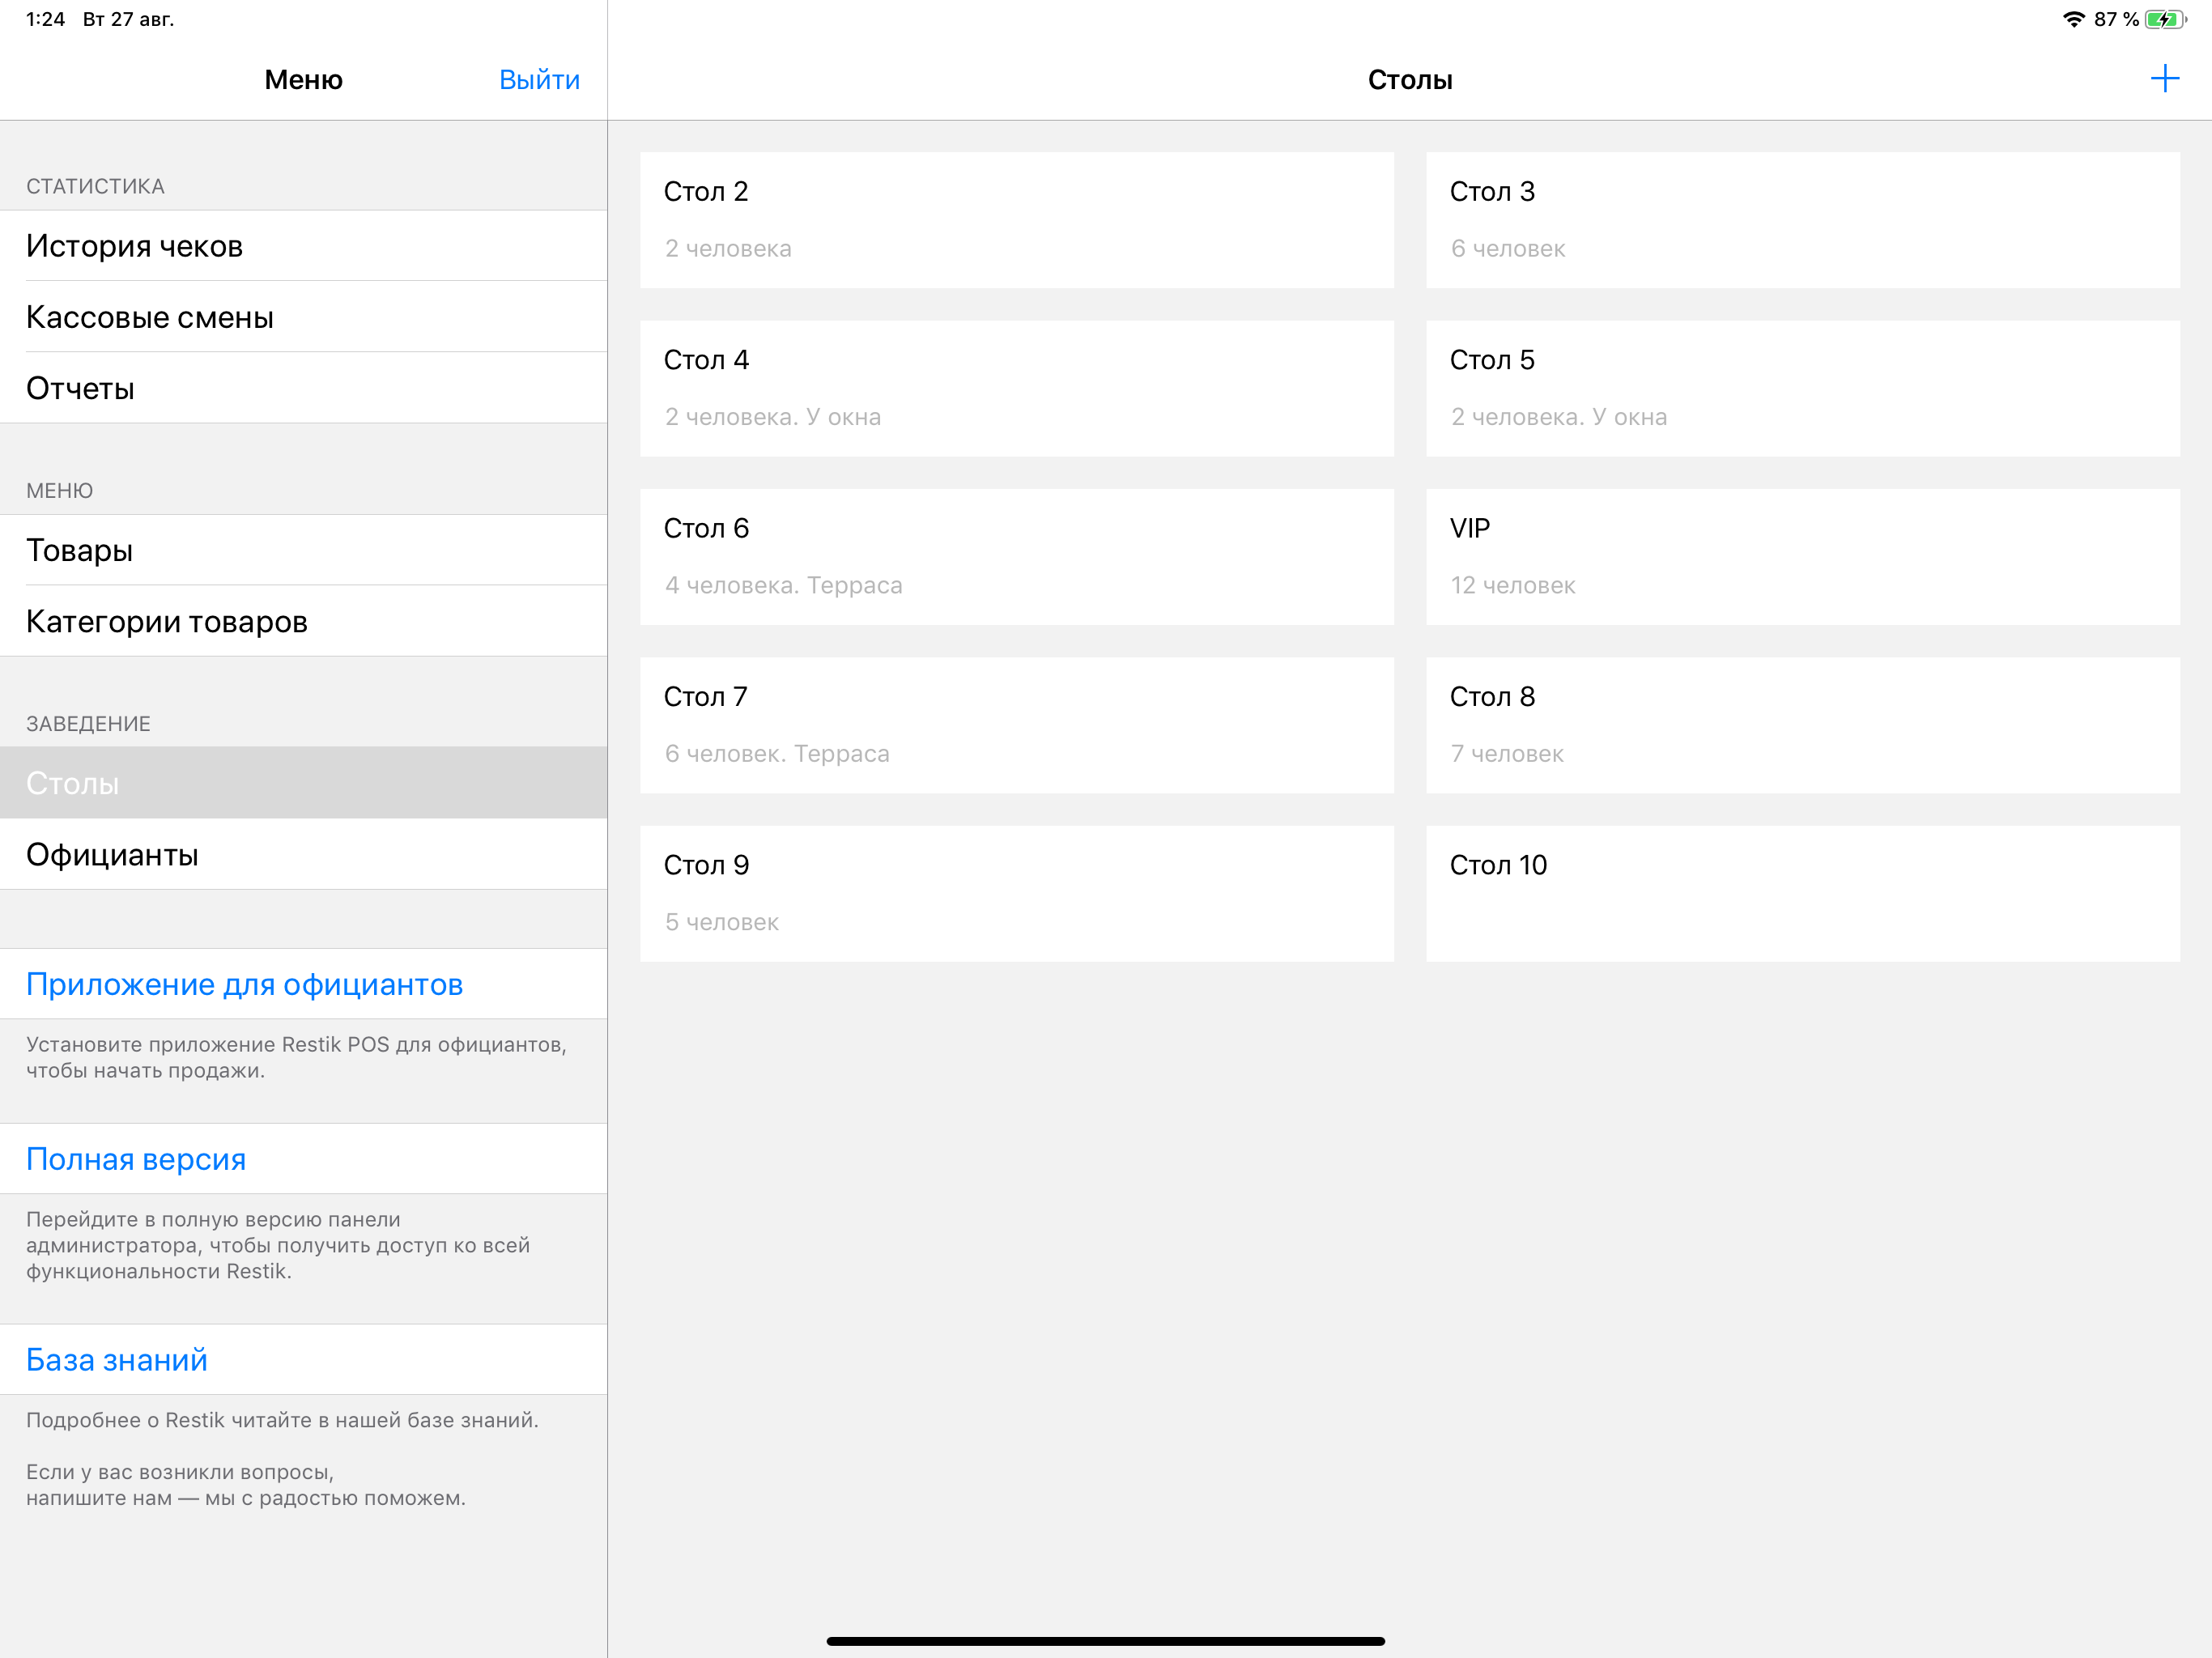Open Стол 5 by the window
Image resolution: width=2212 pixels, height=1658 pixels.
(1802, 388)
